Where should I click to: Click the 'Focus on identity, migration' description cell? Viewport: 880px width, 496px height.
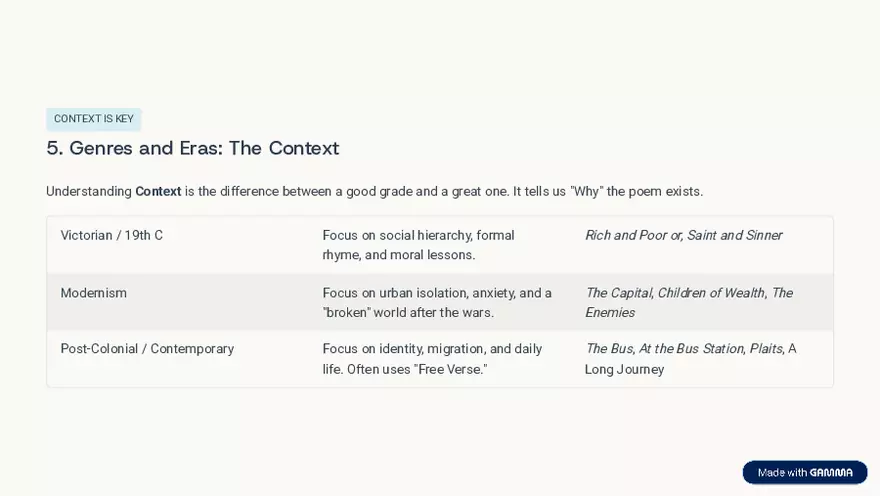[432, 359]
